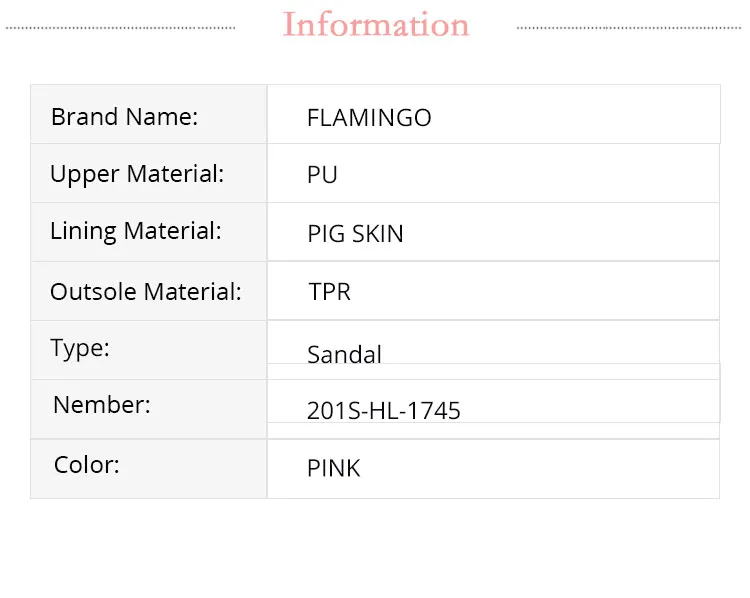Click the Type label
Viewport: 750px width, 598px height.
click(80, 348)
